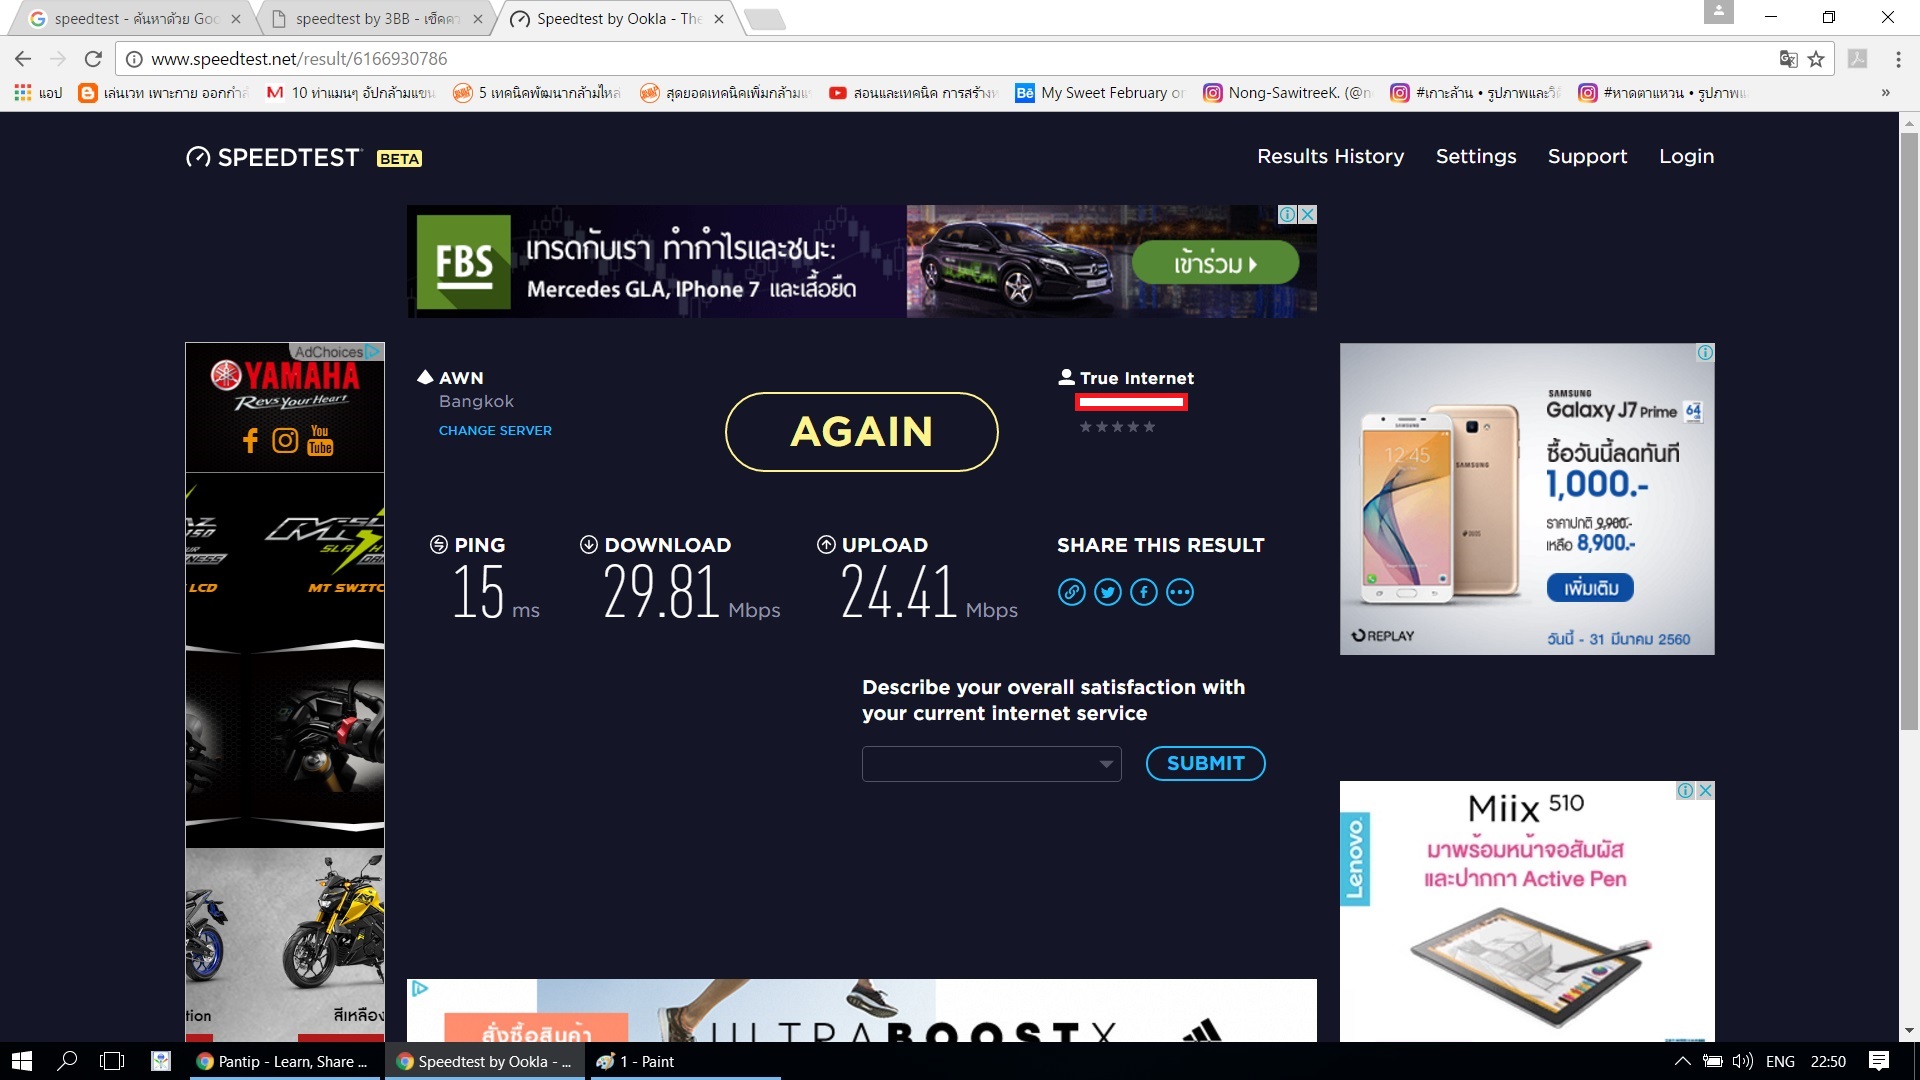Open Task View on the taskbar

coord(112,1061)
